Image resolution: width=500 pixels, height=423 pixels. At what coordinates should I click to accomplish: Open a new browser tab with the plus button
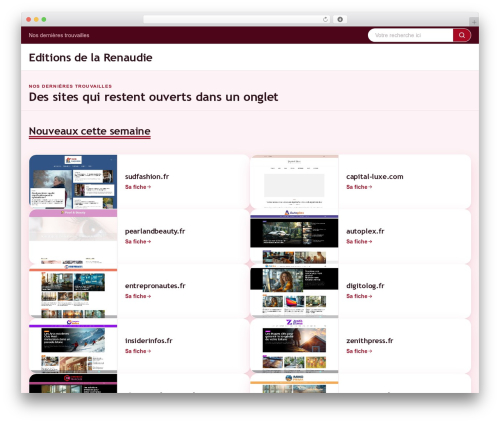(x=474, y=22)
